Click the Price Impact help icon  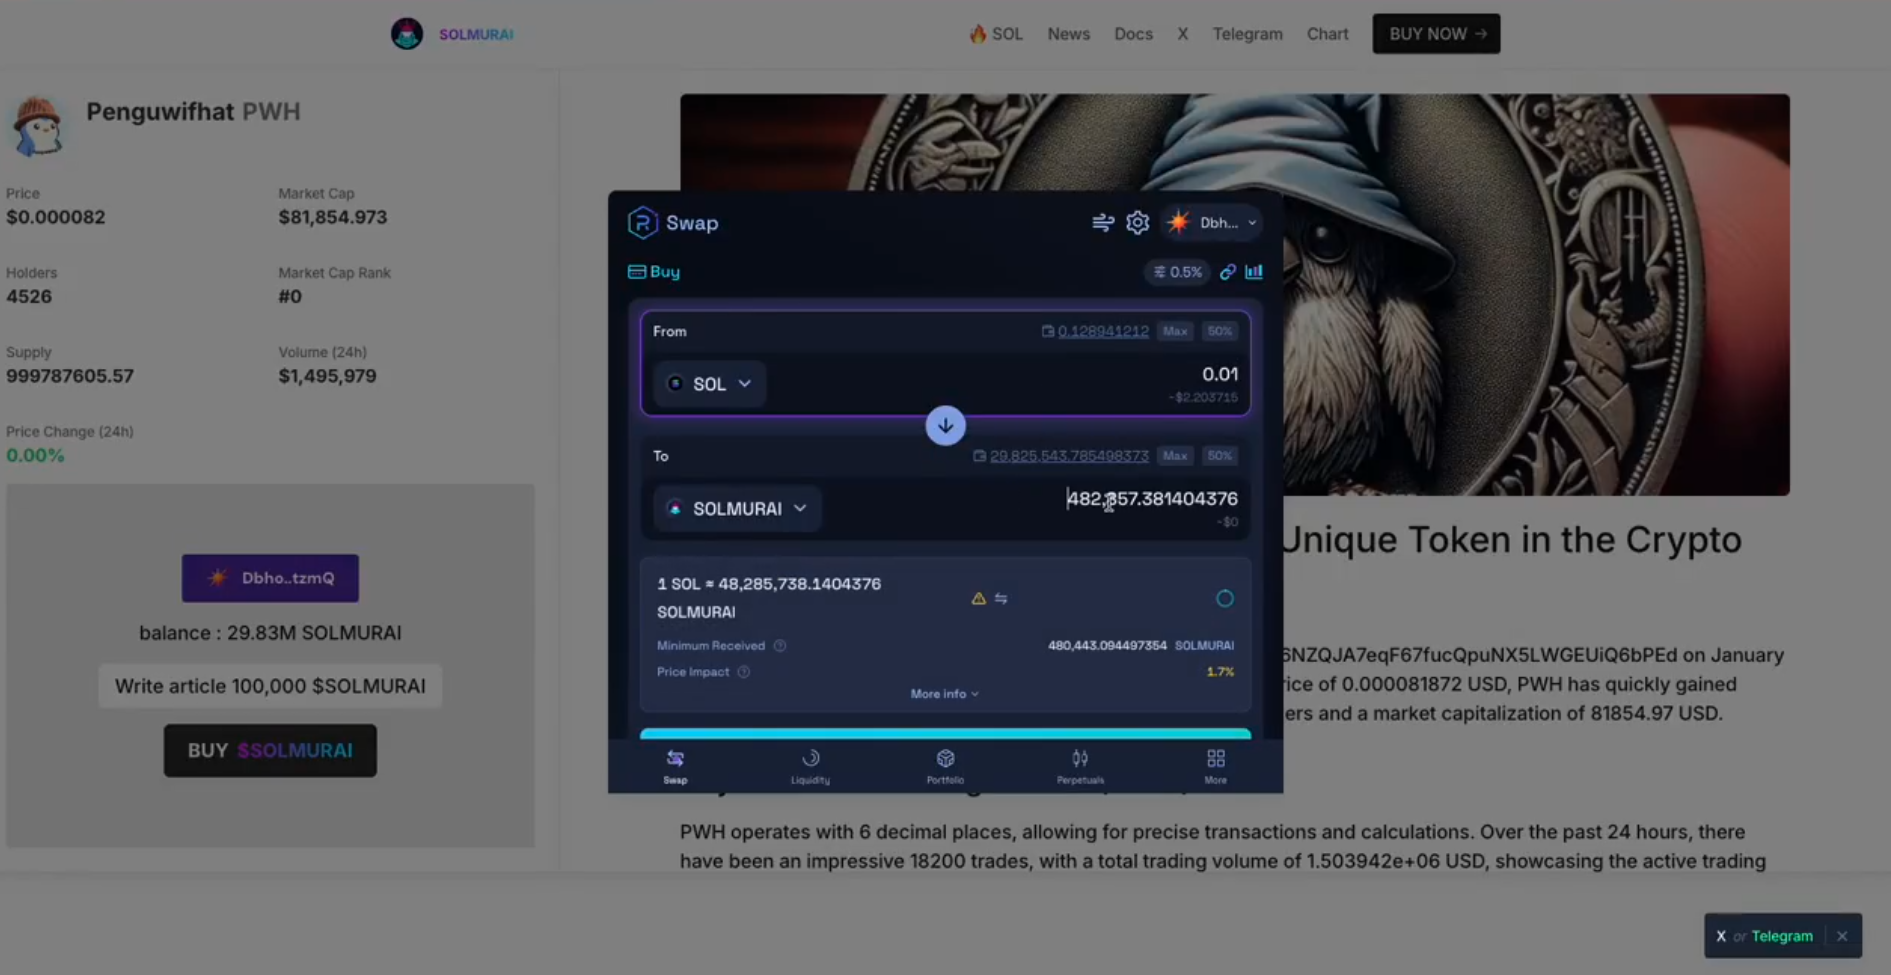tap(743, 672)
